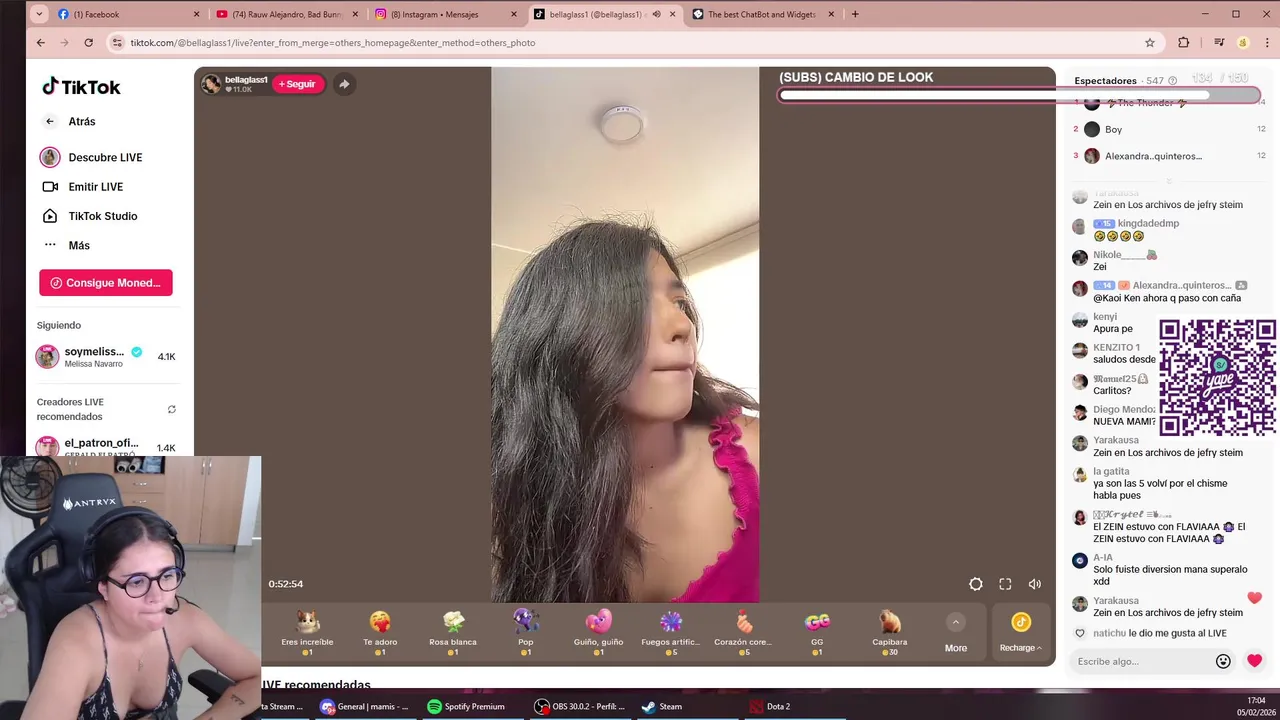1280x720 pixels.
Task: Open the Recharge coins menu
Action: tap(1021, 634)
